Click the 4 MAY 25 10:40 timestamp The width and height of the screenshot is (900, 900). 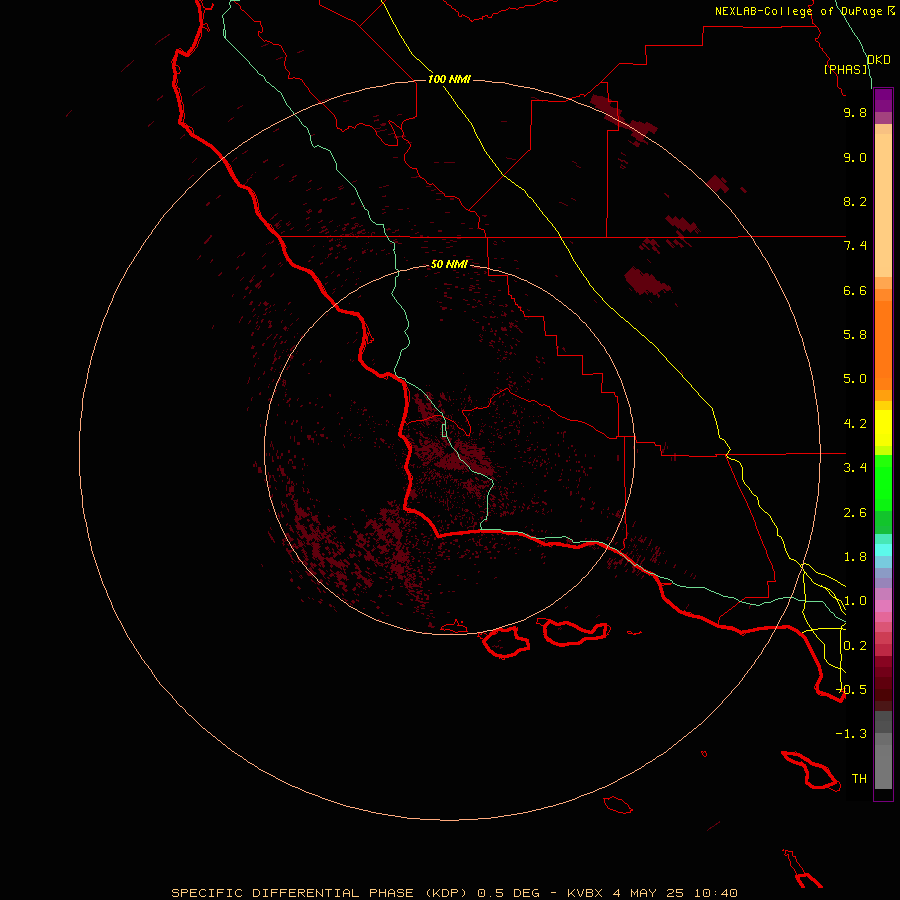[675, 893]
